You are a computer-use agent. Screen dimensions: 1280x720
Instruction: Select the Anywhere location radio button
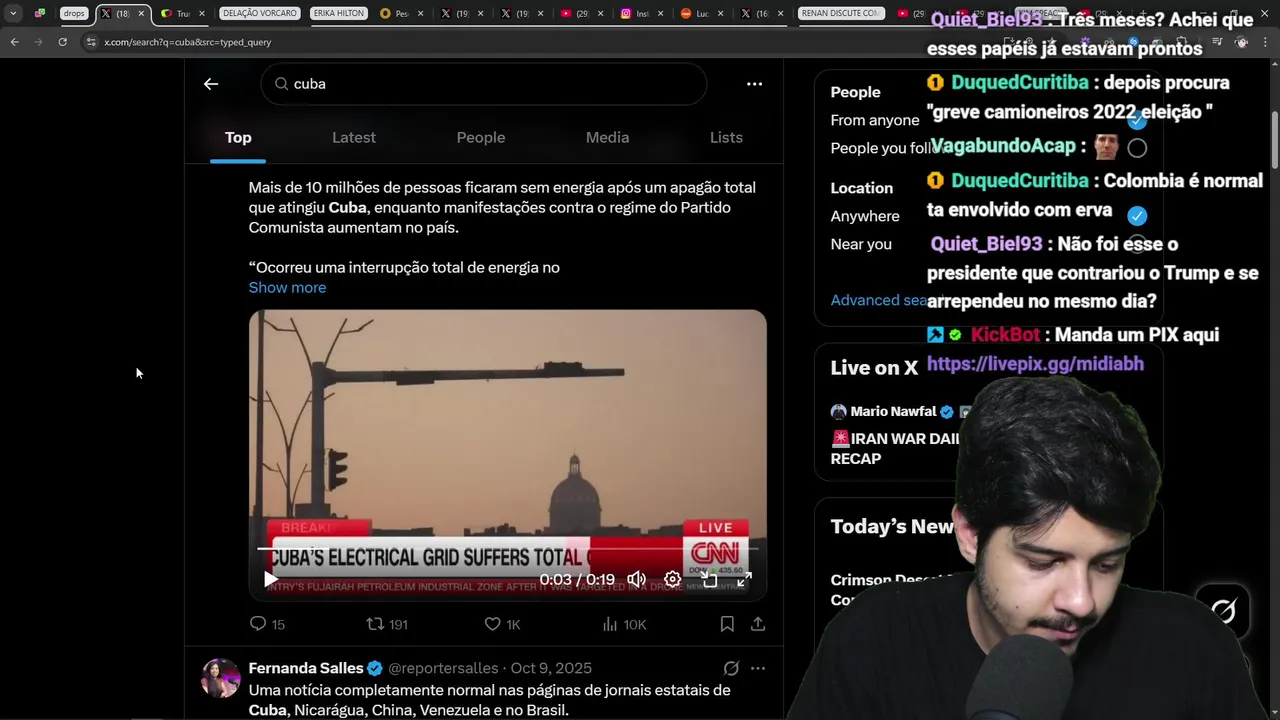(1137, 216)
